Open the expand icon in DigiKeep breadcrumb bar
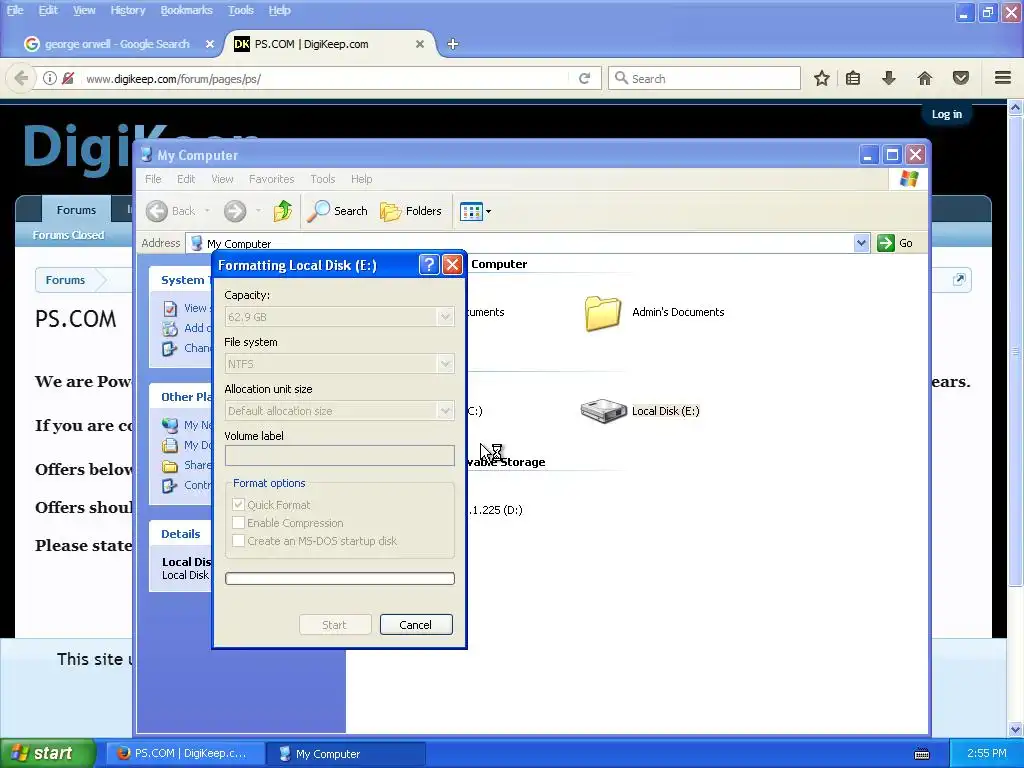 [959, 280]
